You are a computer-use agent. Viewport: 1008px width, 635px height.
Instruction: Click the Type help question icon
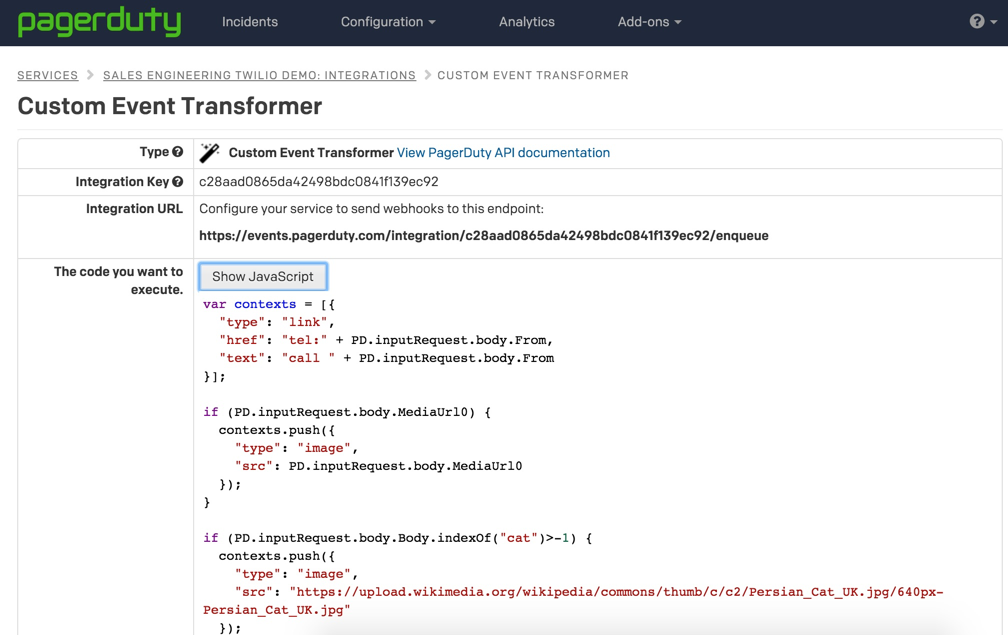tap(177, 152)
